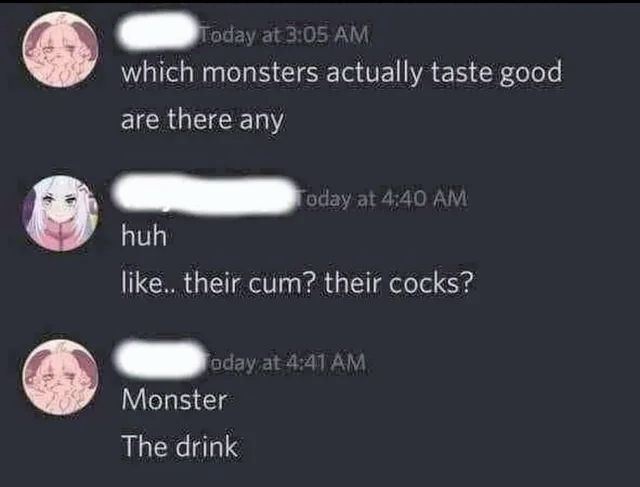640x487 pixels.
Task: Select the redacted username at 4:40 AM
Action: (203, 194)
